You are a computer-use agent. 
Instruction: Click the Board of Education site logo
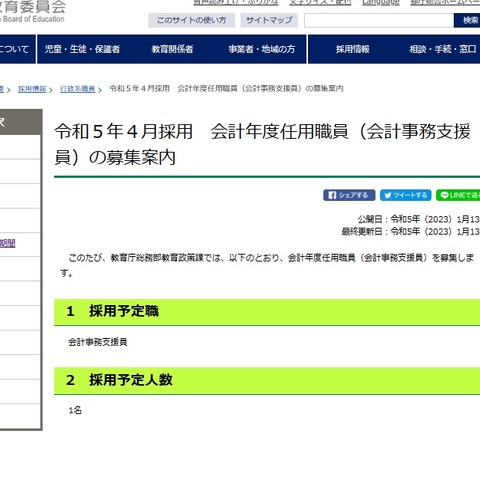pos(32,12)
